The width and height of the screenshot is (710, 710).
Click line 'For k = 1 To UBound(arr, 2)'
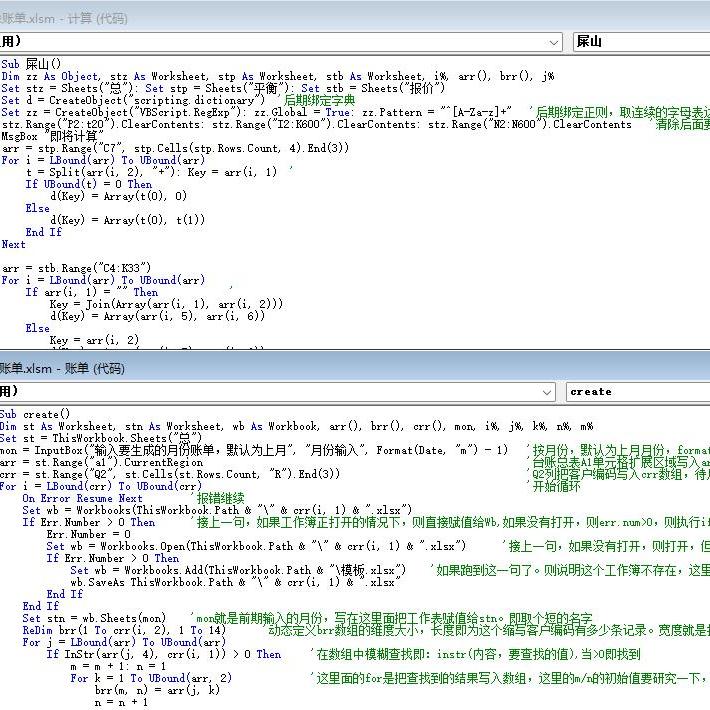(151, 678)
